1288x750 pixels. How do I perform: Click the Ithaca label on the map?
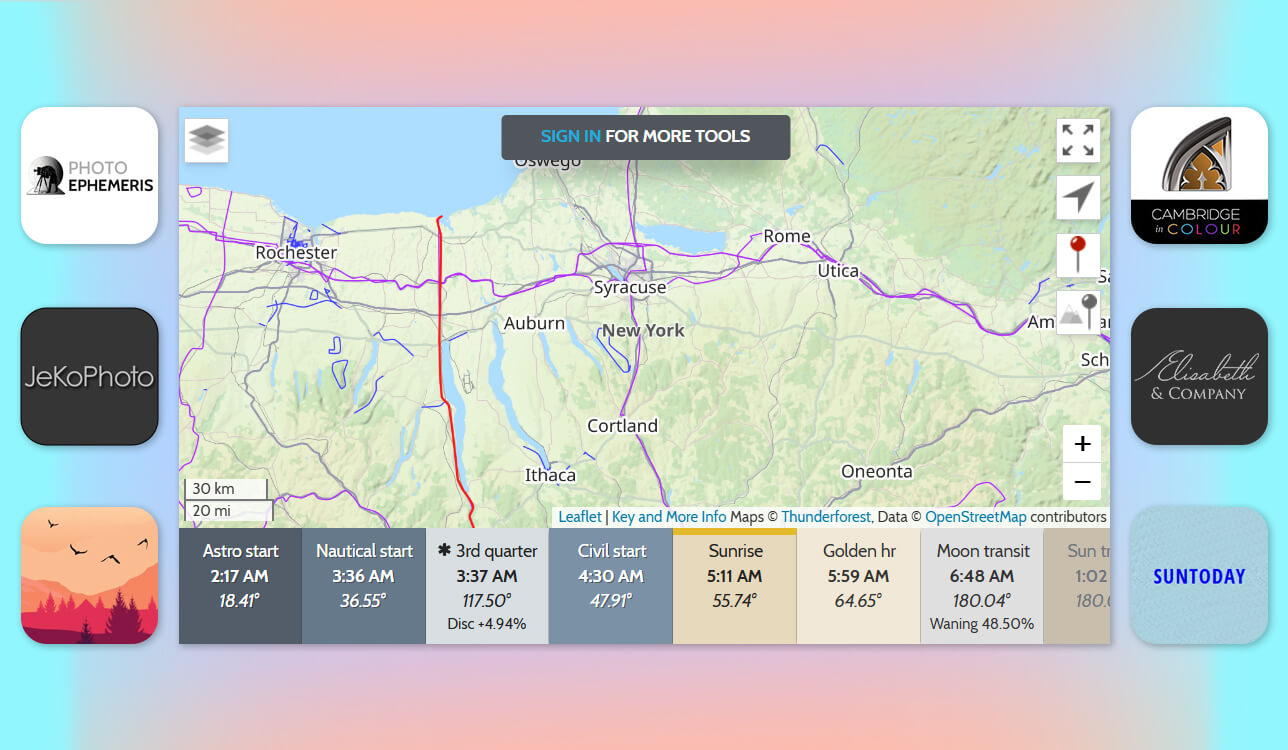coord(550,475)
